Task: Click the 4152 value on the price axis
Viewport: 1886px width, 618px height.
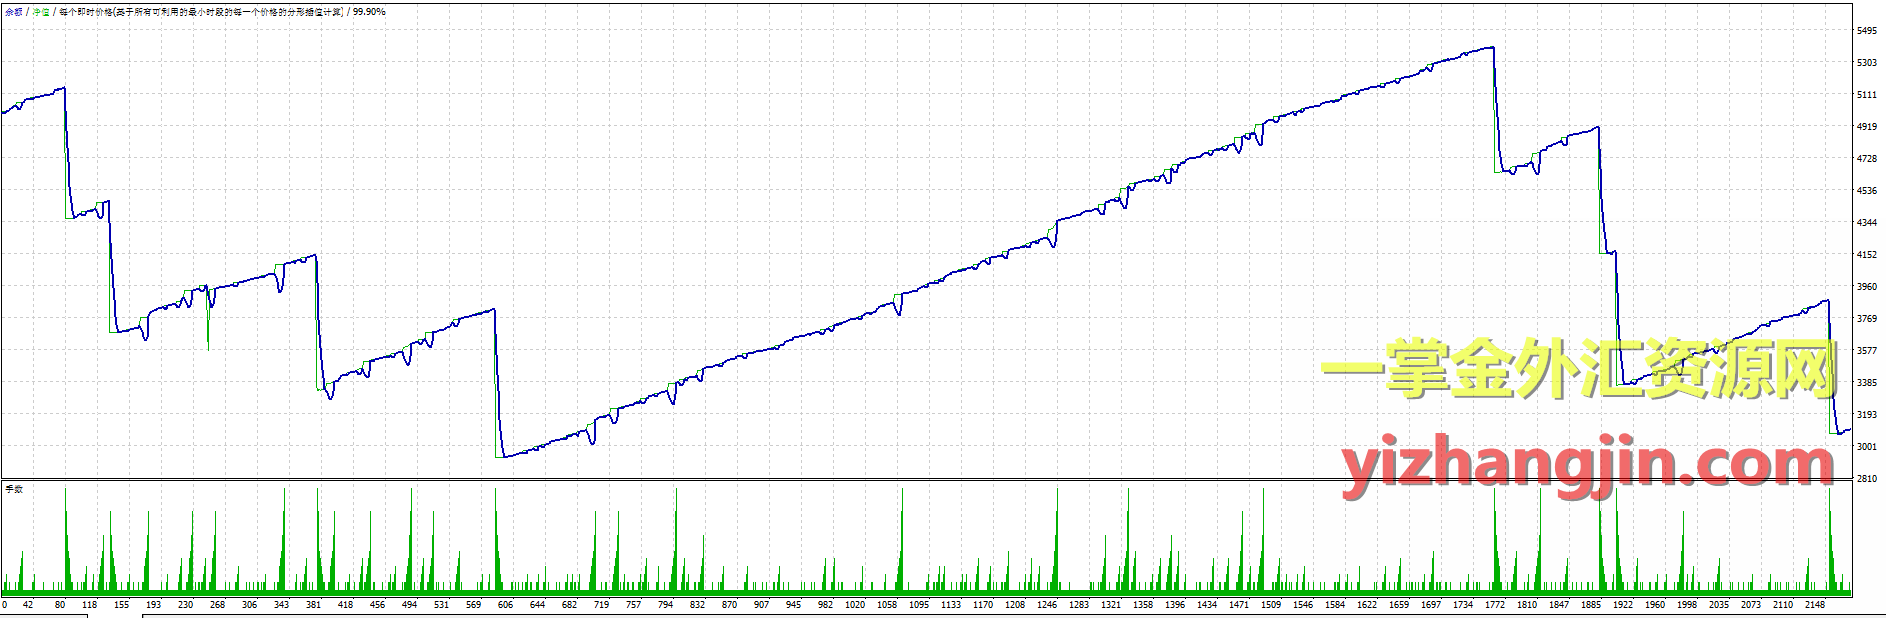Action: (1867, 255)
